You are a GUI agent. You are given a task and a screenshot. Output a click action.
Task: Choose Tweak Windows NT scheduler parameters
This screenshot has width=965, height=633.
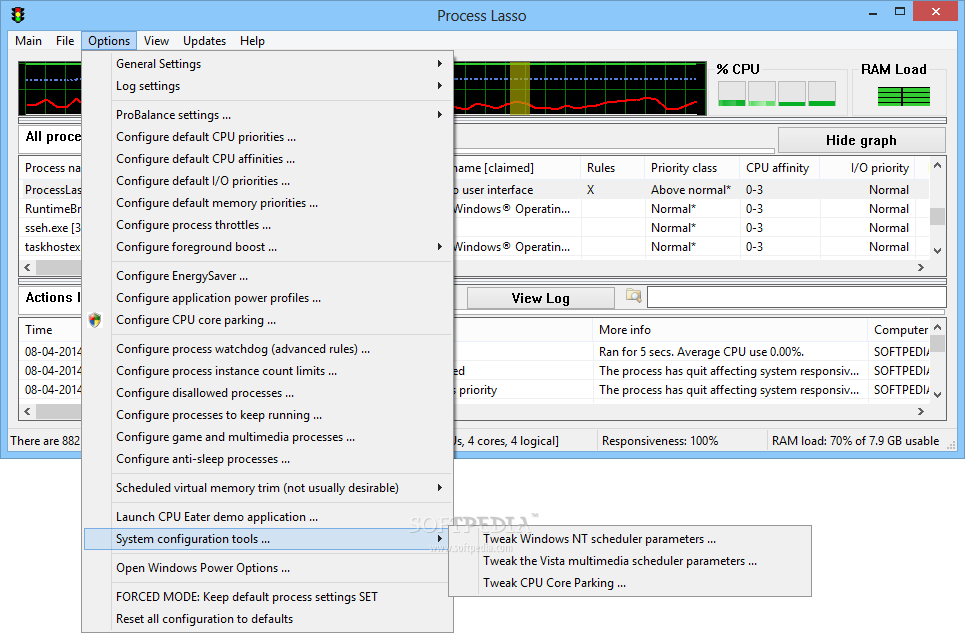tap(630, 539)
